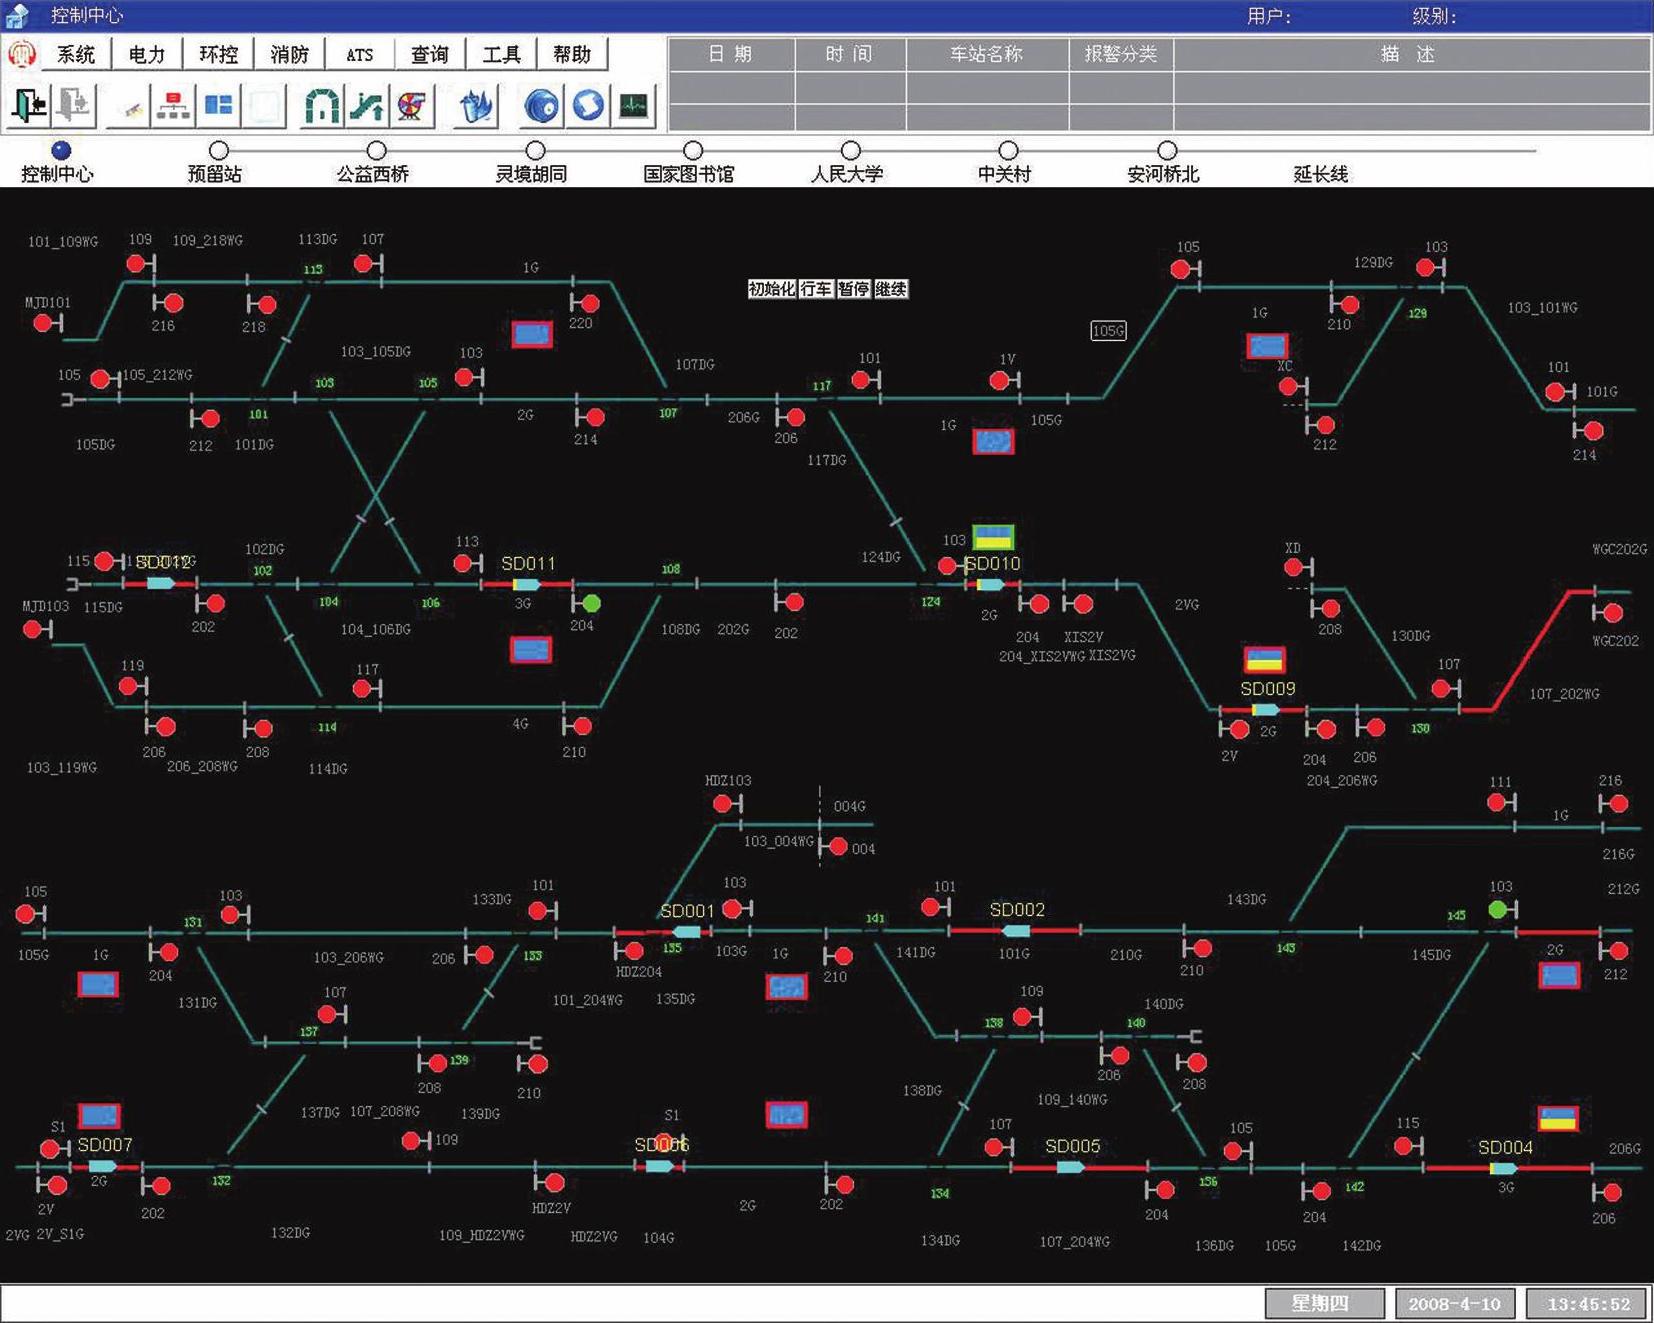Viewport: 1654px width, 1323px height.
Task: Click the 2008-4-10 date field in status bar
Action: pos(1454,1303)
